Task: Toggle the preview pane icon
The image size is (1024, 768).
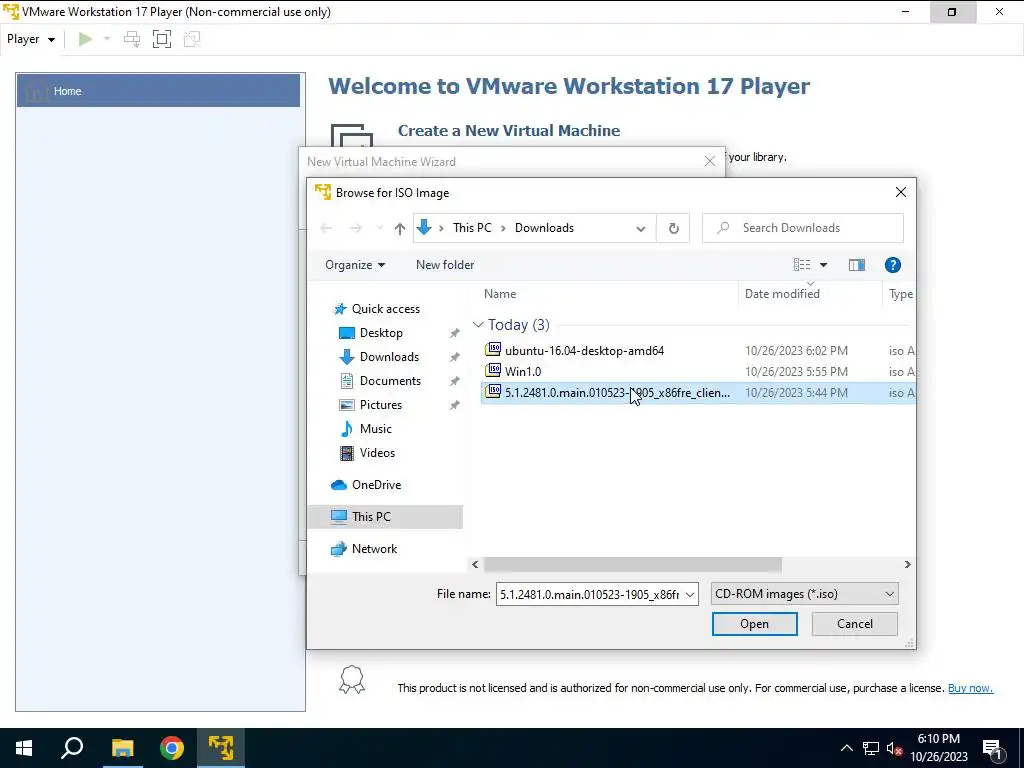Action: click(857, 265)
